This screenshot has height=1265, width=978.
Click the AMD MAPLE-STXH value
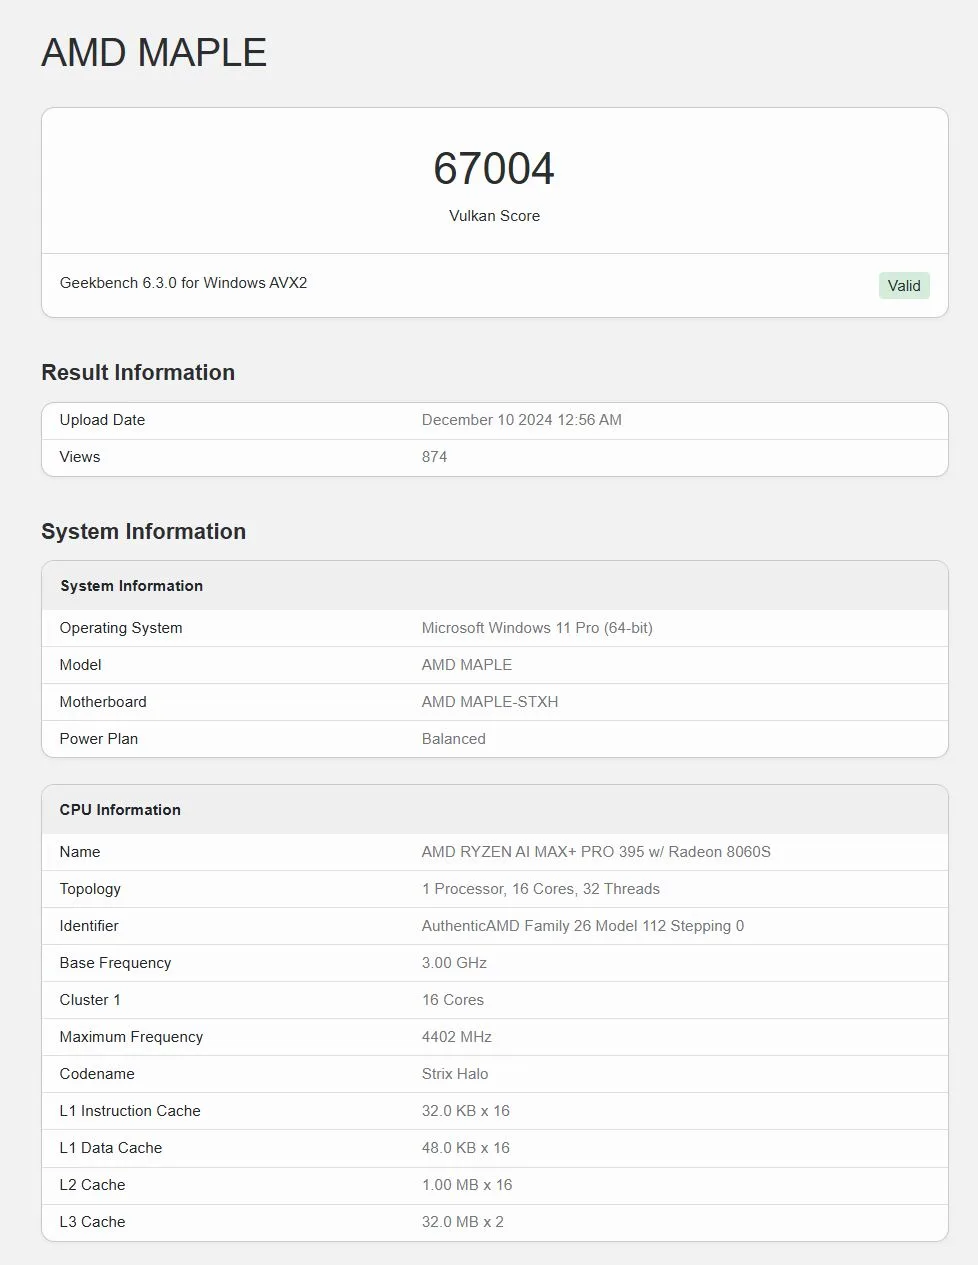(489, 702)
